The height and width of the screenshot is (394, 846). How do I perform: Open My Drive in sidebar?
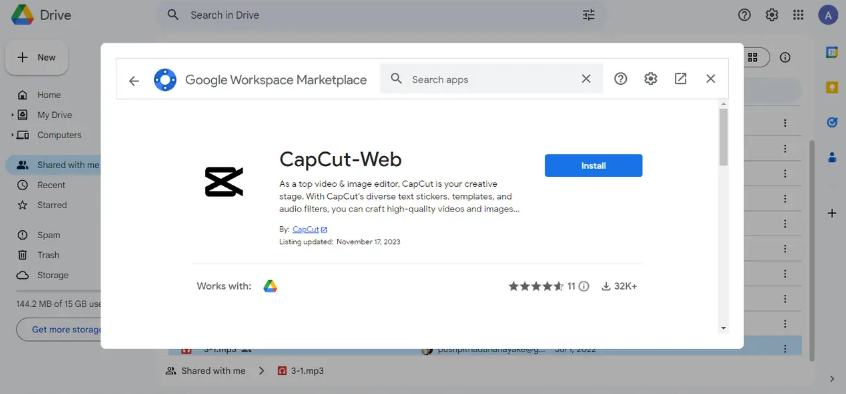click(54, 115)
